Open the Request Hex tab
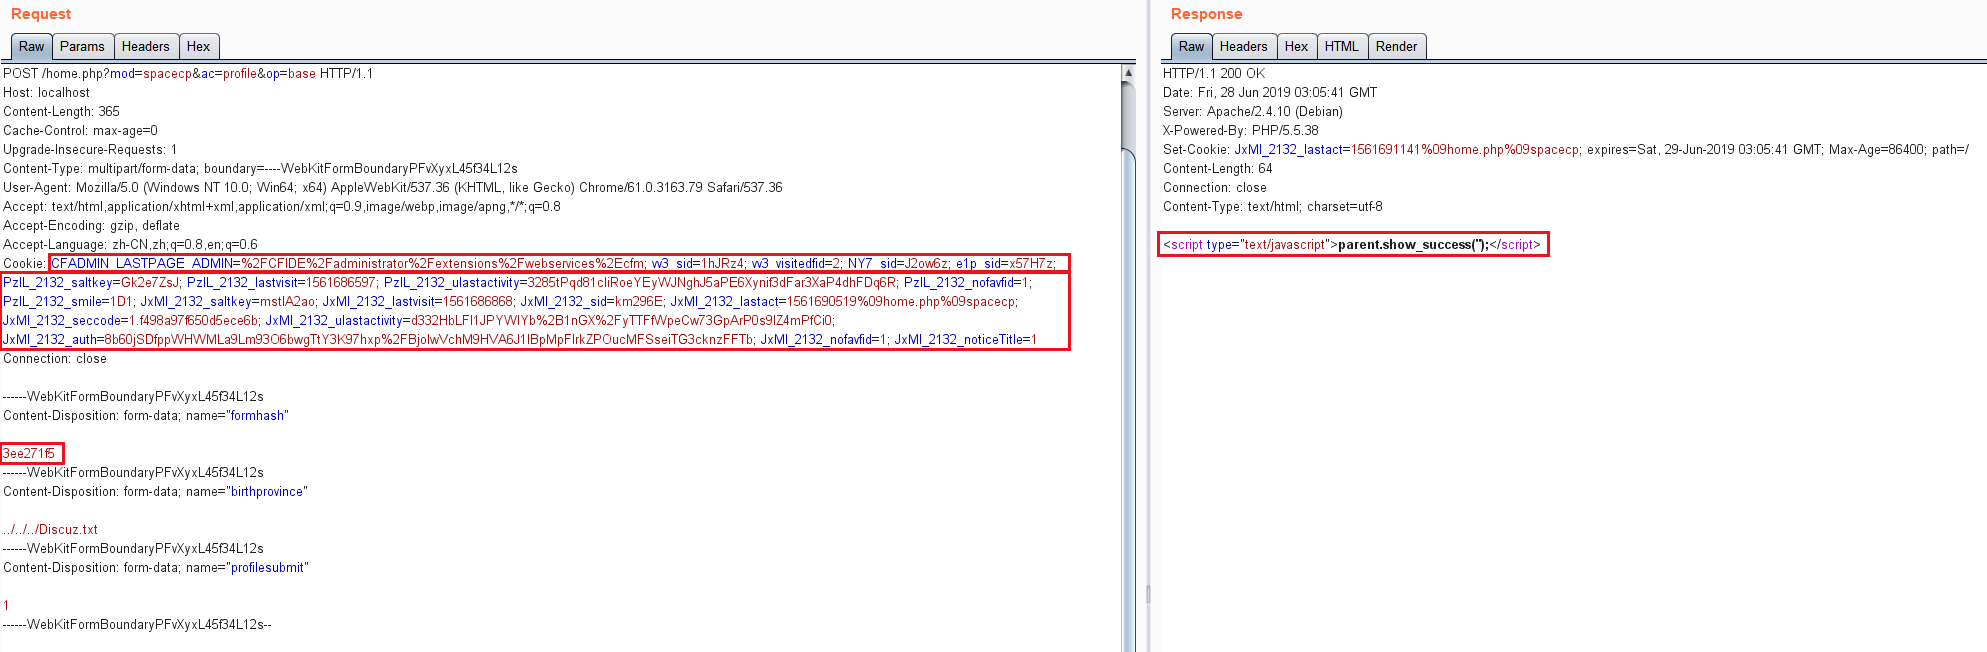 (x=199, y=46)
